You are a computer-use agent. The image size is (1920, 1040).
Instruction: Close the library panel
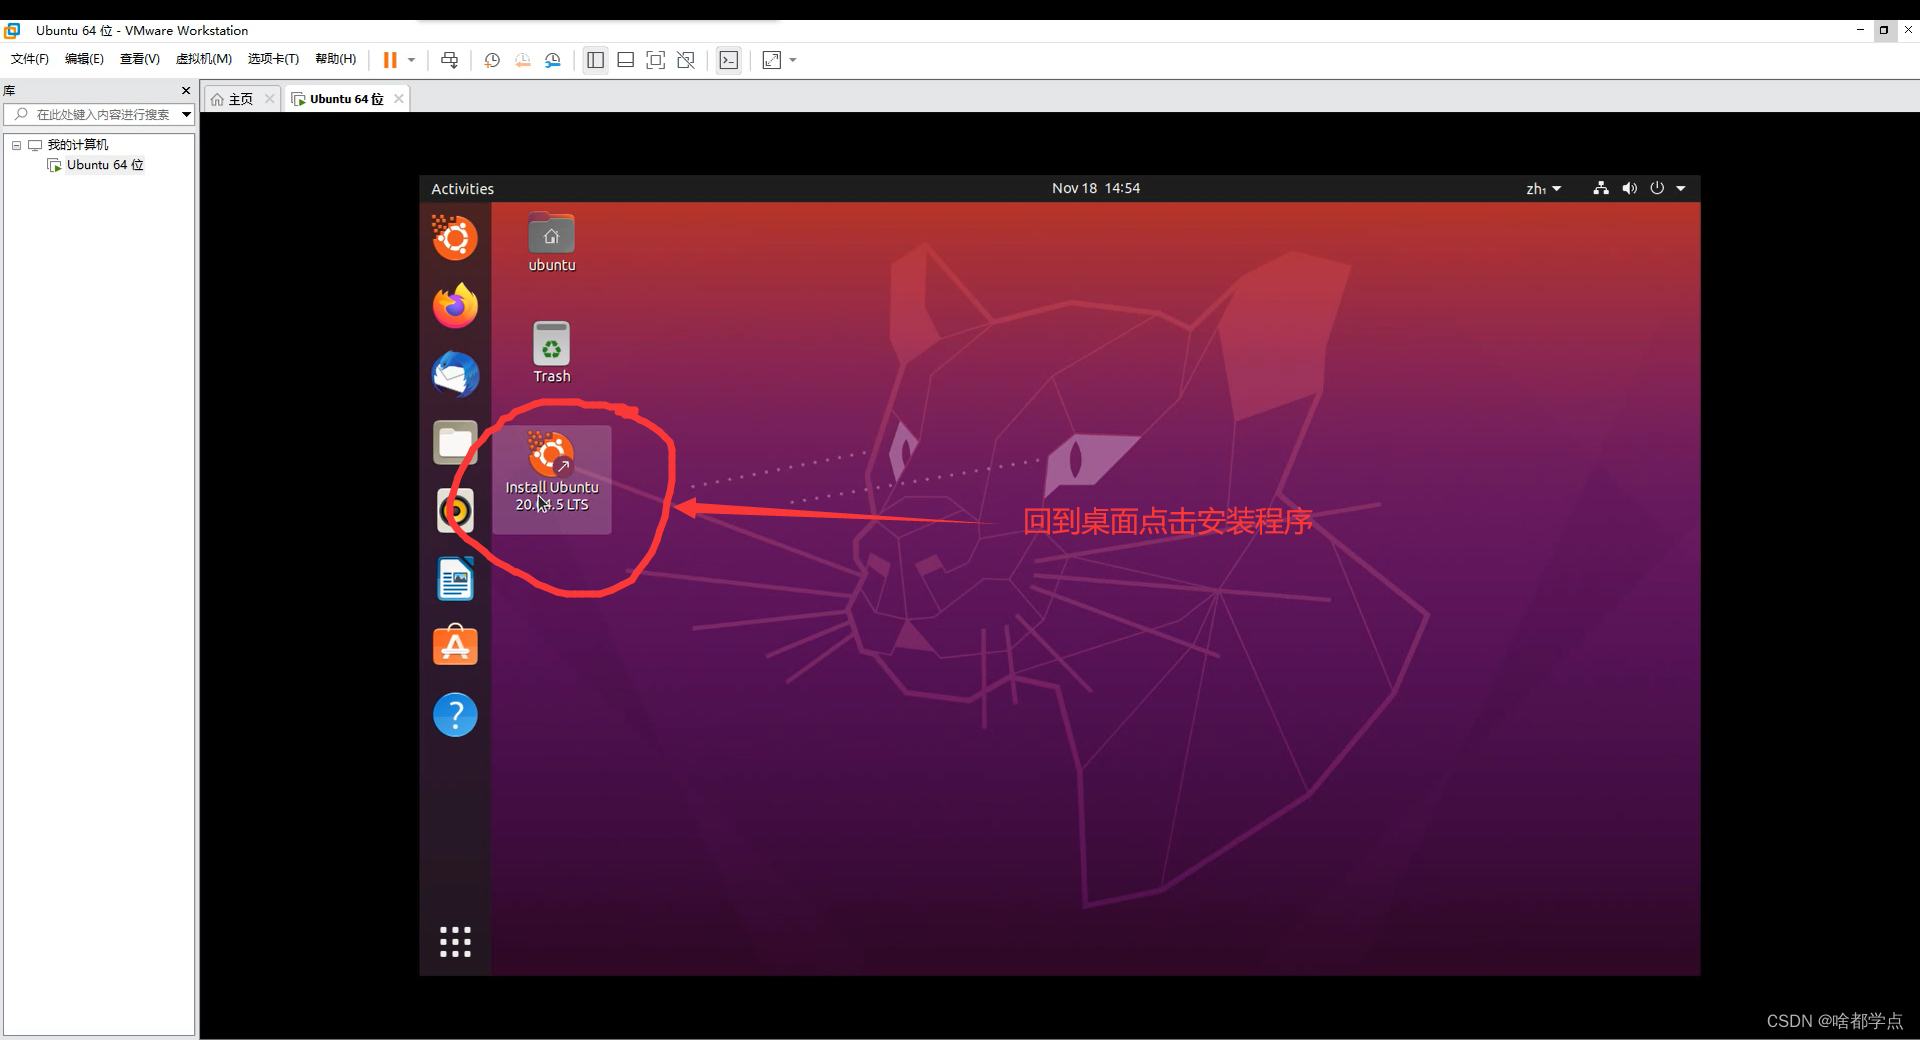[x=186, y=90]
